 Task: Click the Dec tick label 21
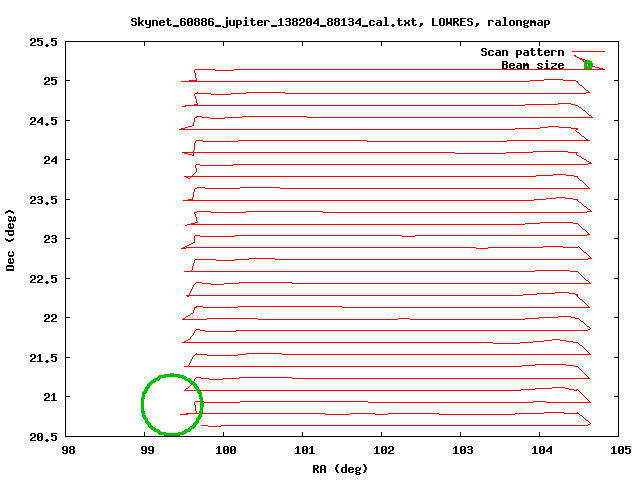click(x=51, y=397)
